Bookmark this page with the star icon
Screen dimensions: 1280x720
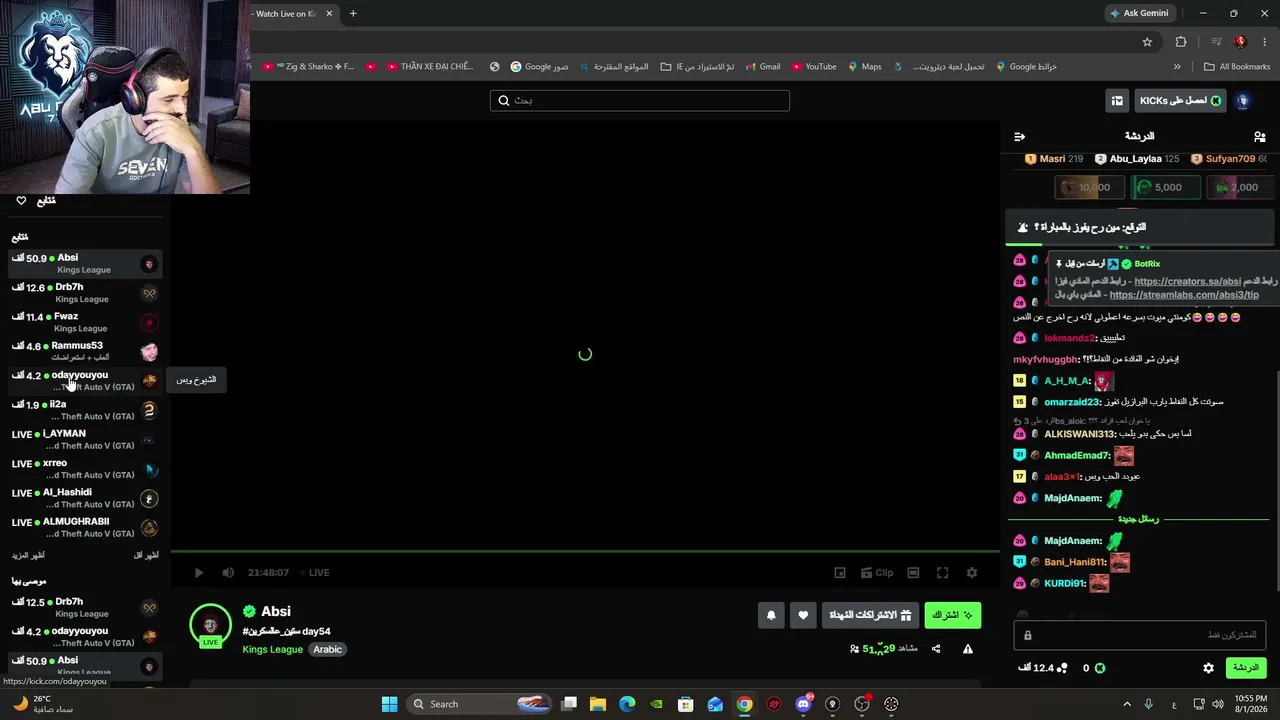tap(1147, 42)
